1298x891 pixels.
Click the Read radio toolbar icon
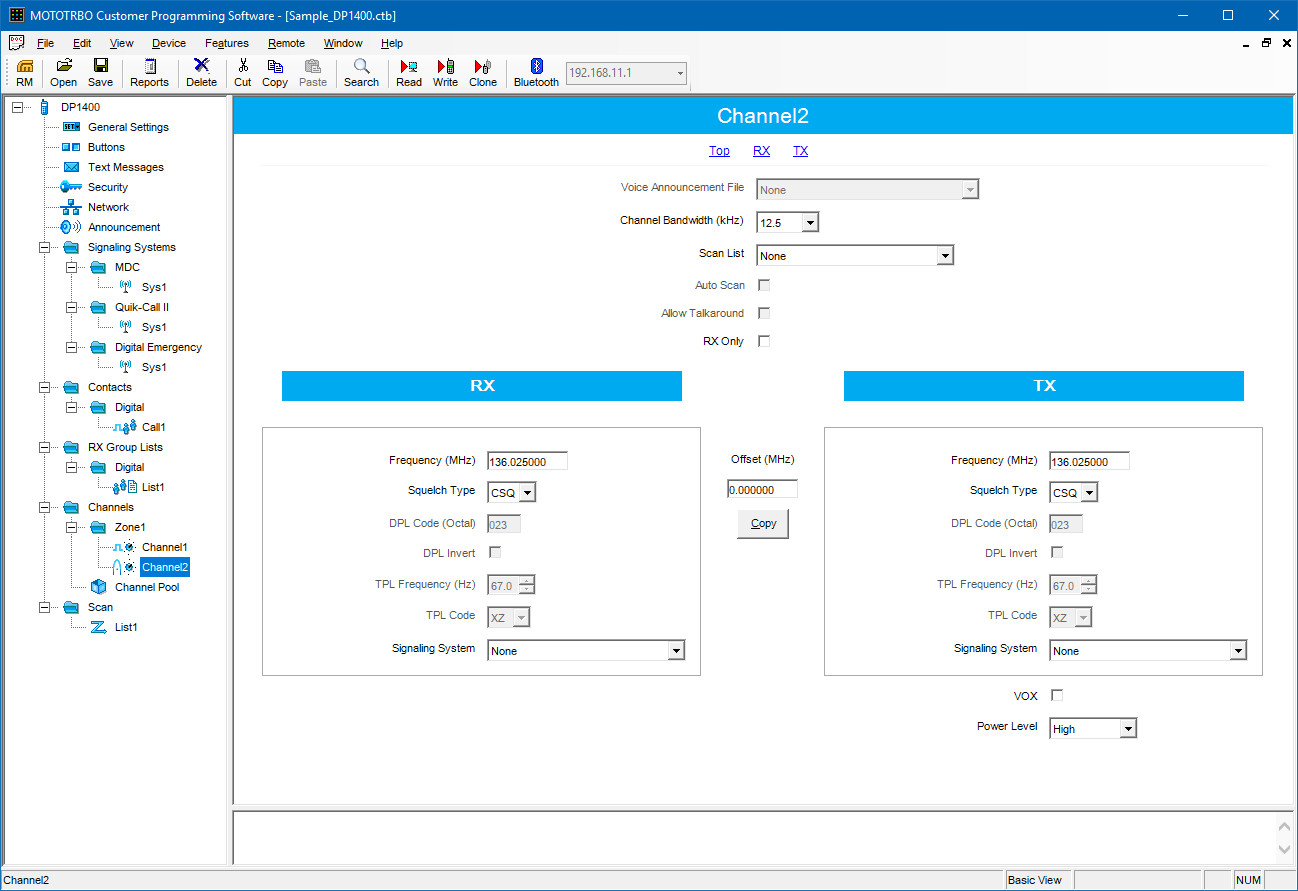(409, 73)
